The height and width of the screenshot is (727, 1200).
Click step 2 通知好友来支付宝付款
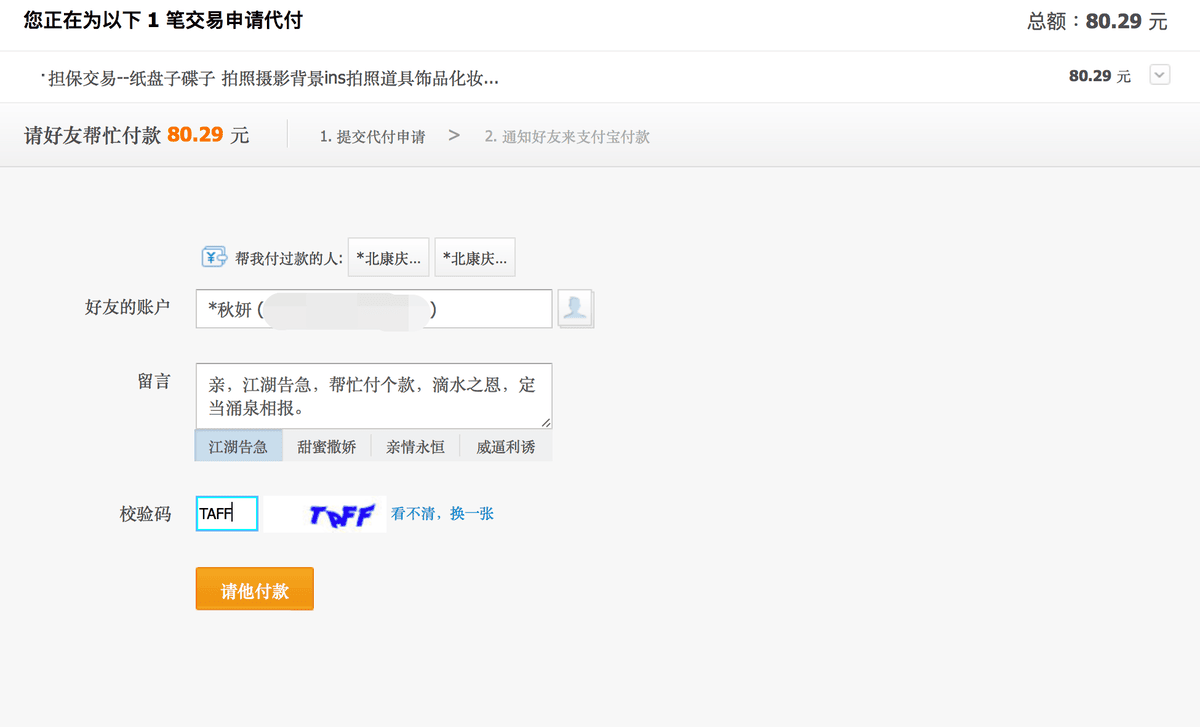click(x=567, y=136)
